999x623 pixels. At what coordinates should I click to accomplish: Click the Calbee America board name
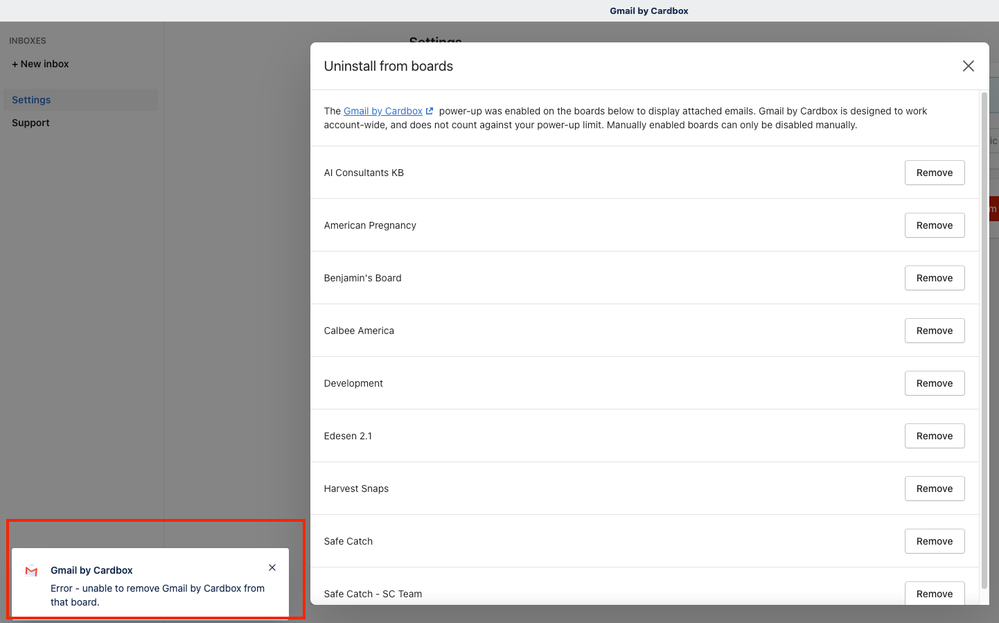359,331
